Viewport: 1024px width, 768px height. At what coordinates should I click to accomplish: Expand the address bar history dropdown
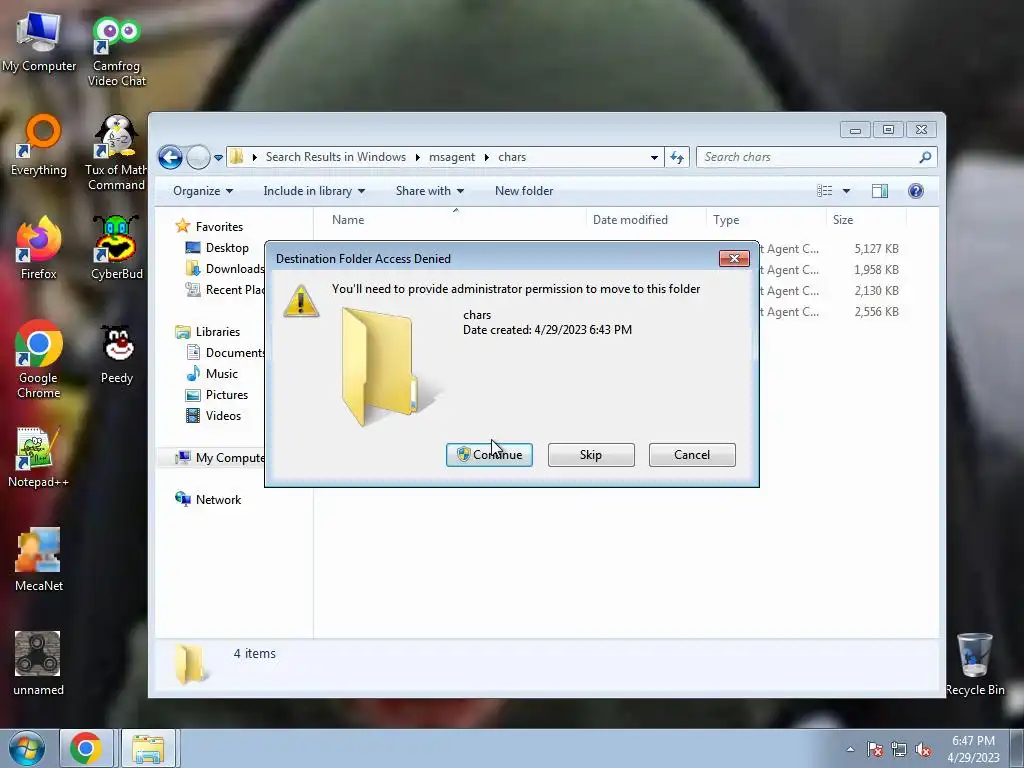(x=654, y=157)
